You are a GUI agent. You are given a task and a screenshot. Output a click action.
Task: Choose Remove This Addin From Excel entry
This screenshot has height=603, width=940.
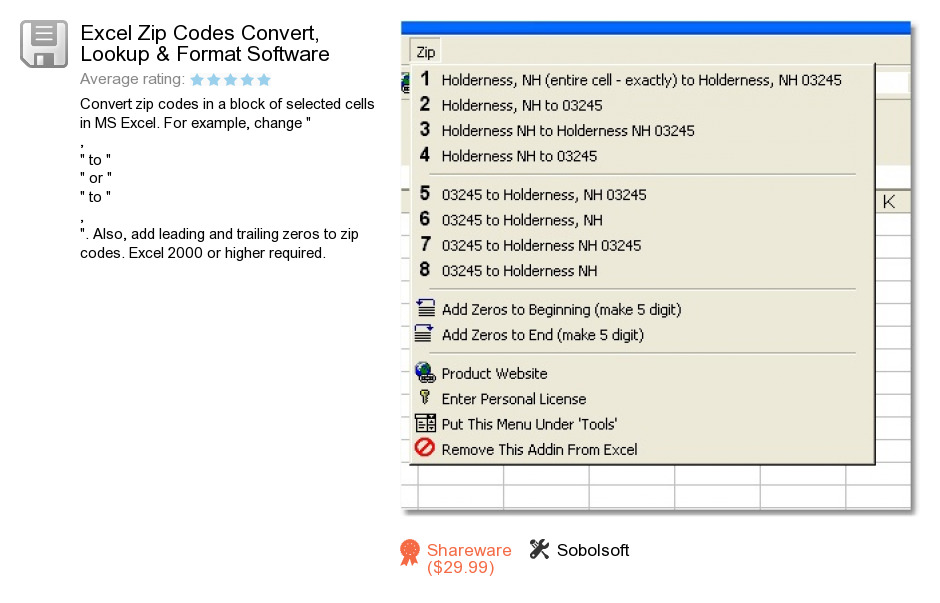(x=642, y=449)
